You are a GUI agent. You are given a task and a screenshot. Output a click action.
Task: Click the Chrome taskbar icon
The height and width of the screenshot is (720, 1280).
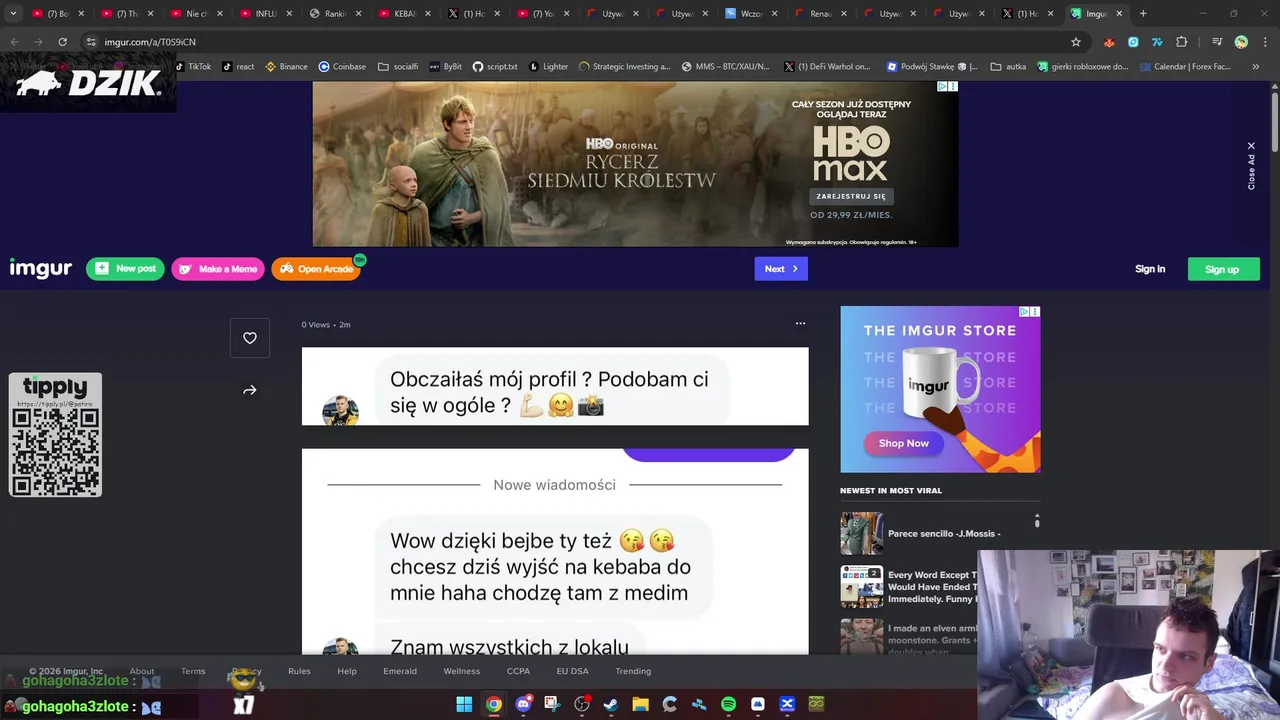click(x=494, y=705)
